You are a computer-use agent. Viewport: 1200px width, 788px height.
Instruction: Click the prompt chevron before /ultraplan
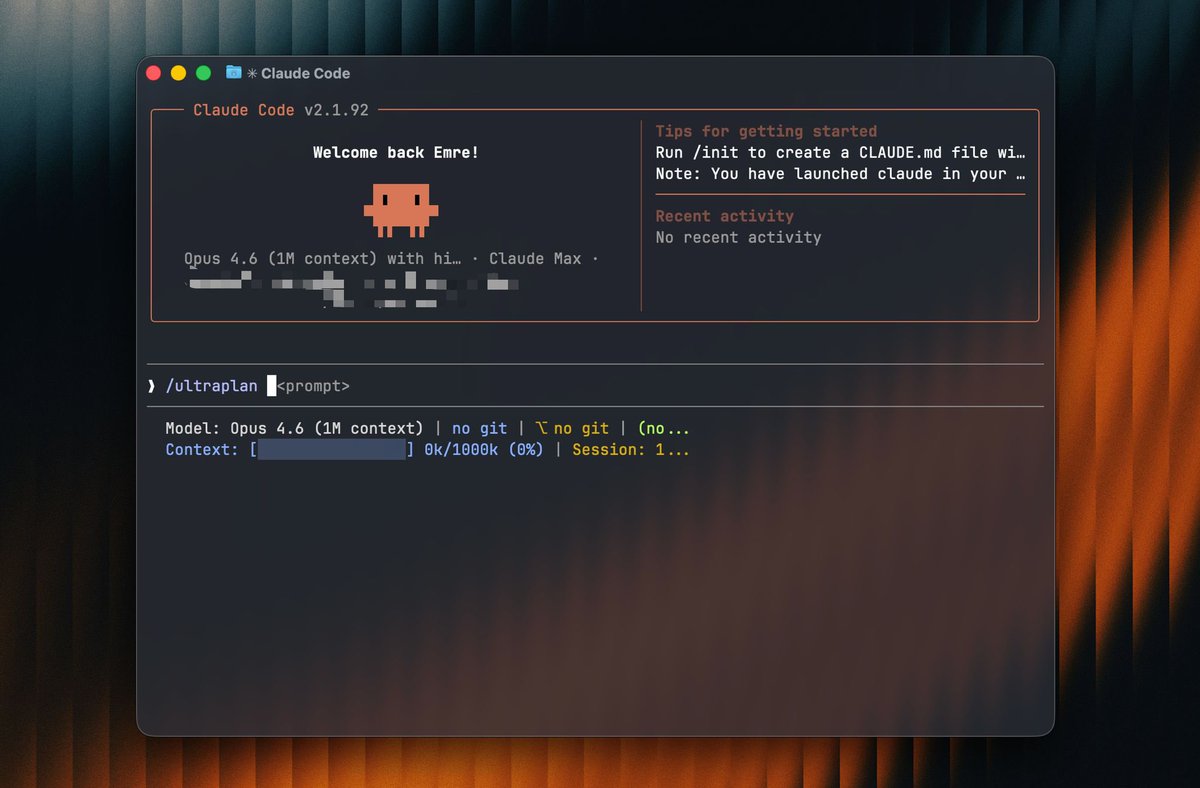(x=151, y=386)
